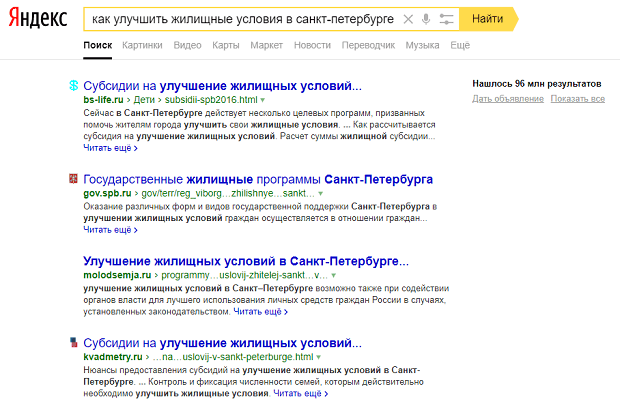Open the Маркет tab
This screenshot has height=412, width=620.
tap(267, 45)
